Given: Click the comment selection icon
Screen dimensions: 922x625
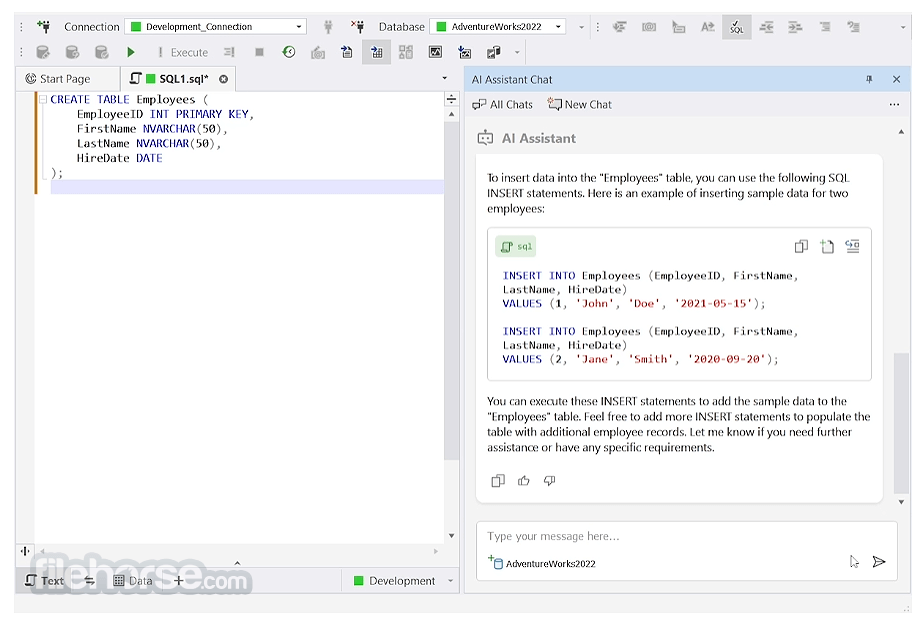Looking at the screenshot, I should click(824, 26).
